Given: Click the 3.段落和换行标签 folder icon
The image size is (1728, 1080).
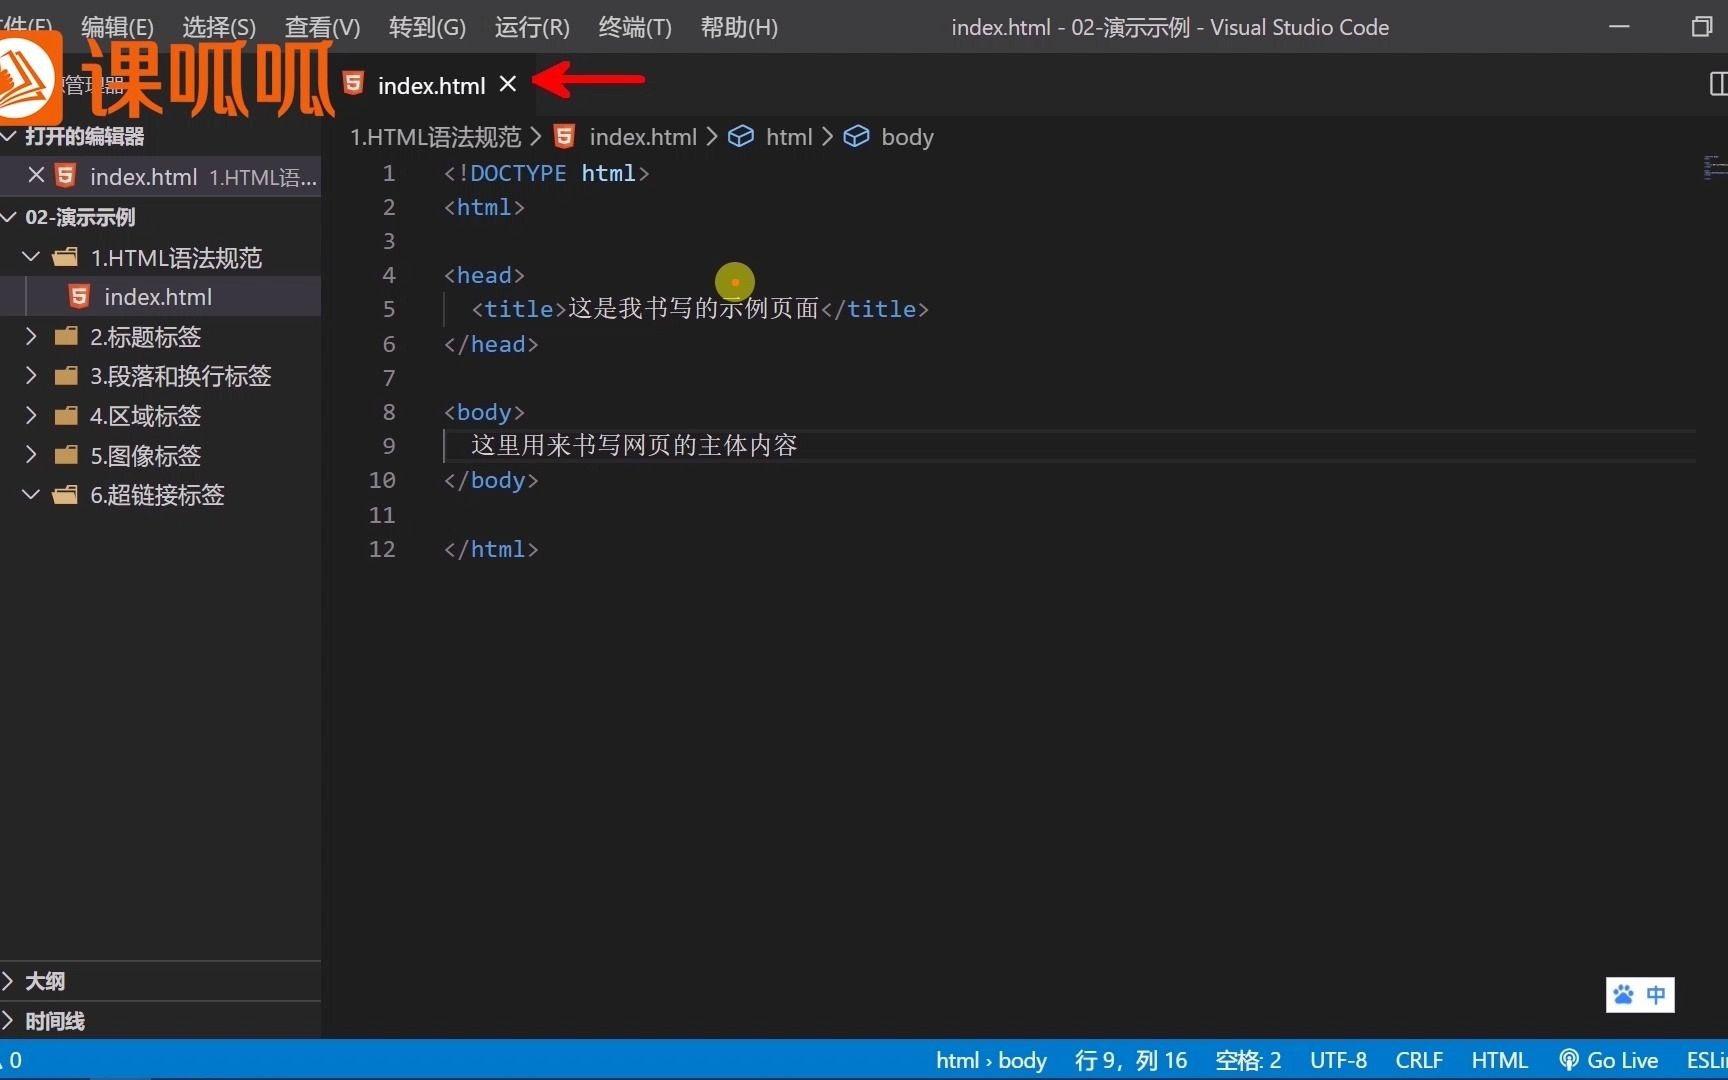Looking at the screenshot, I should 66,376.
